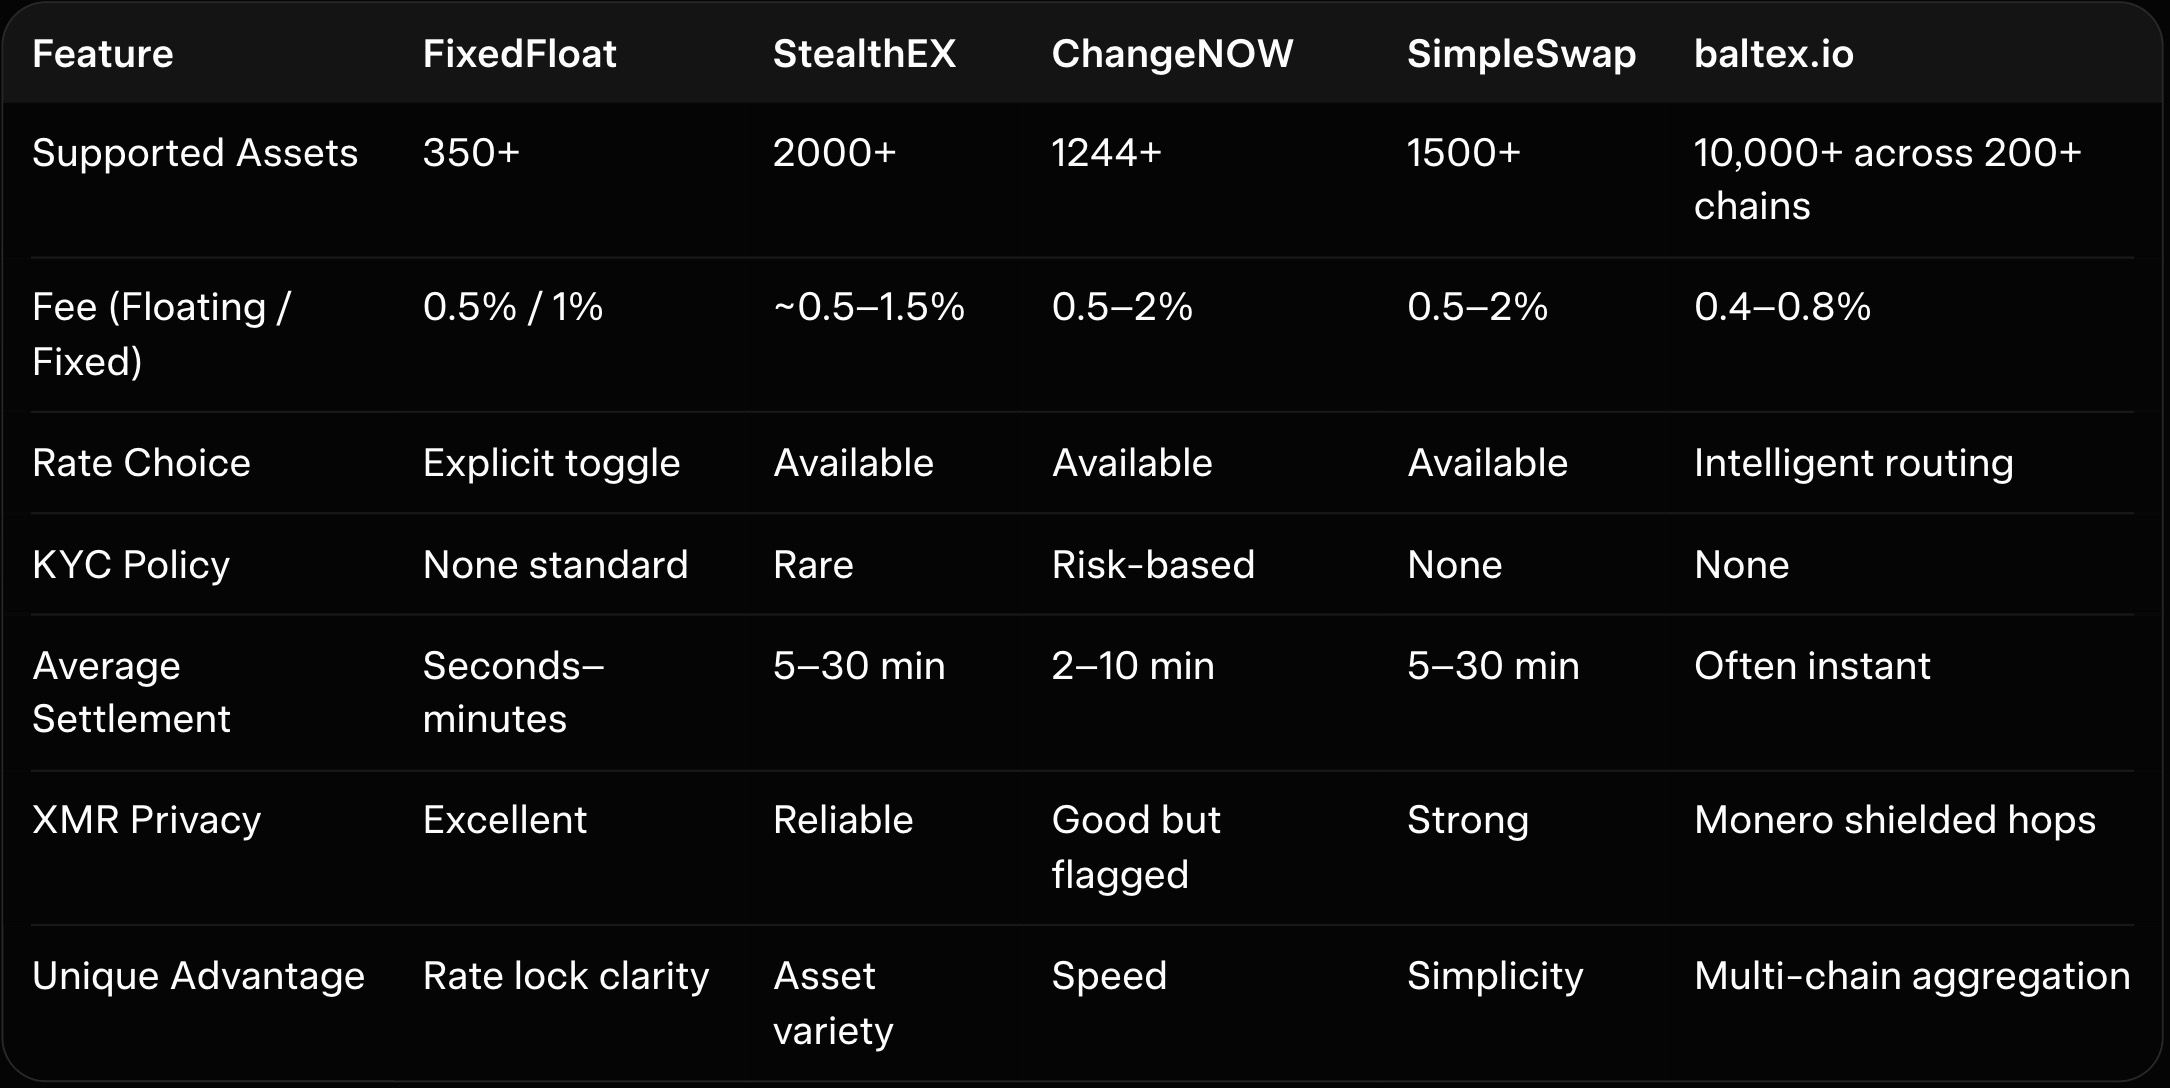Select the "Seconds–minutes" settlement cell
2170x1088 pixels.
click(513, 692)
